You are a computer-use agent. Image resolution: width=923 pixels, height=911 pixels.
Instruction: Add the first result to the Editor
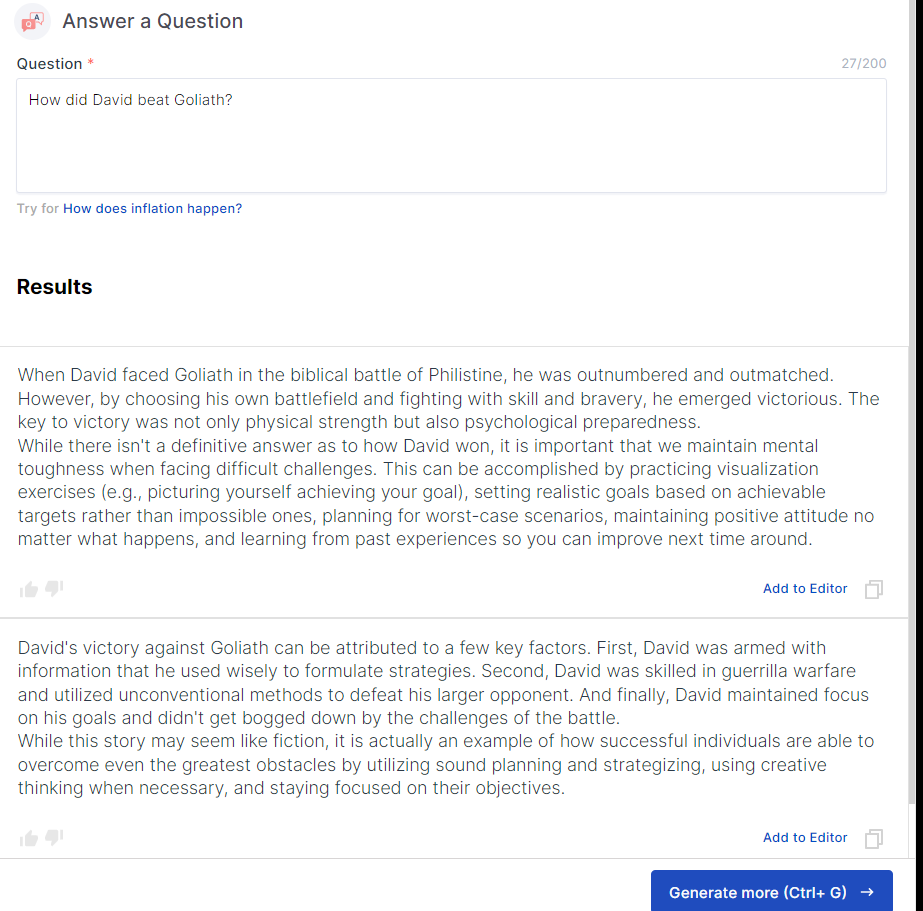[x=805, y=589]
